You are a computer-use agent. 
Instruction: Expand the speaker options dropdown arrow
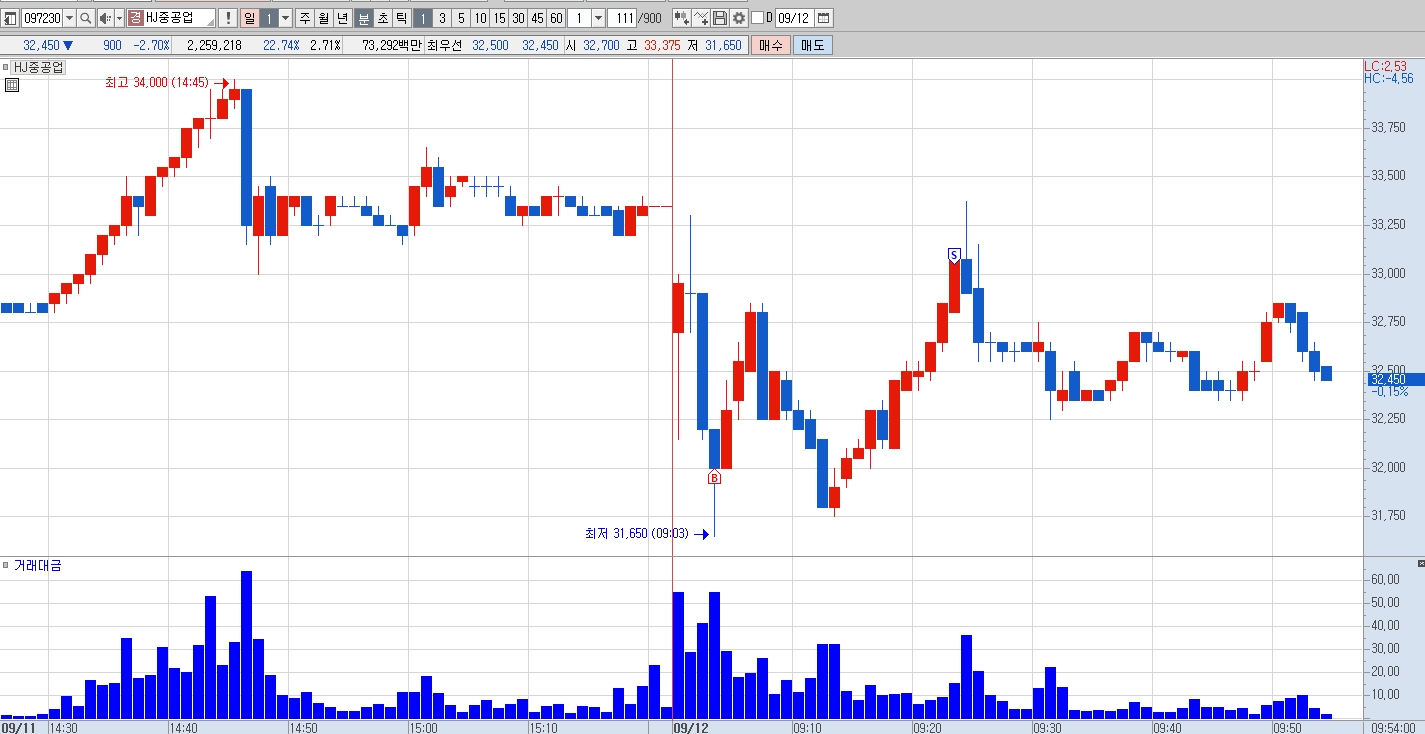119,18
